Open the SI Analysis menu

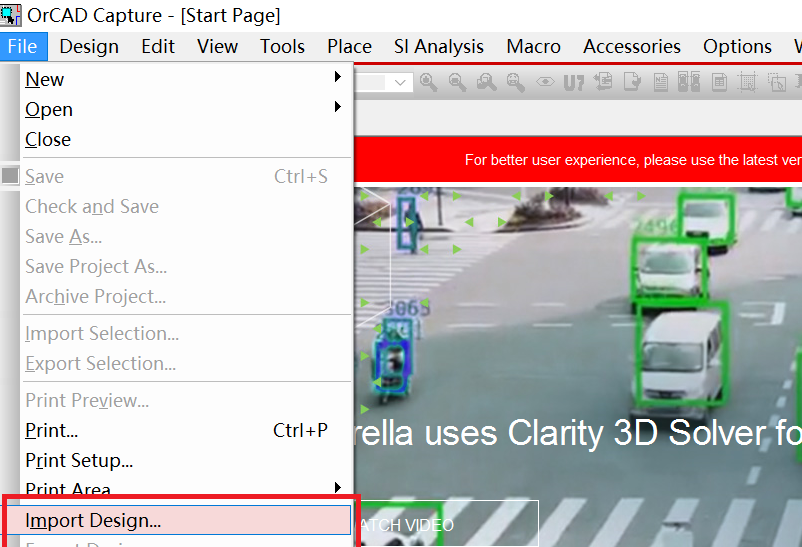(x=439, y=46)
